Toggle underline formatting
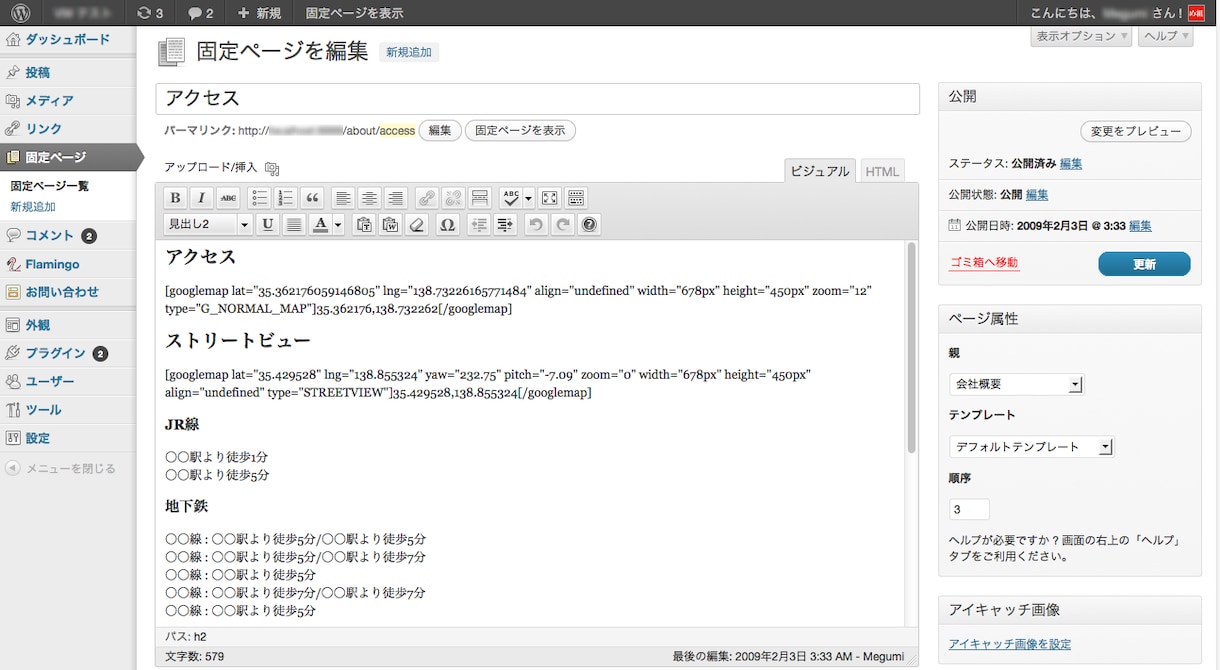Image resolution: width=1220 pixels, height=670 pixels. 268,225
